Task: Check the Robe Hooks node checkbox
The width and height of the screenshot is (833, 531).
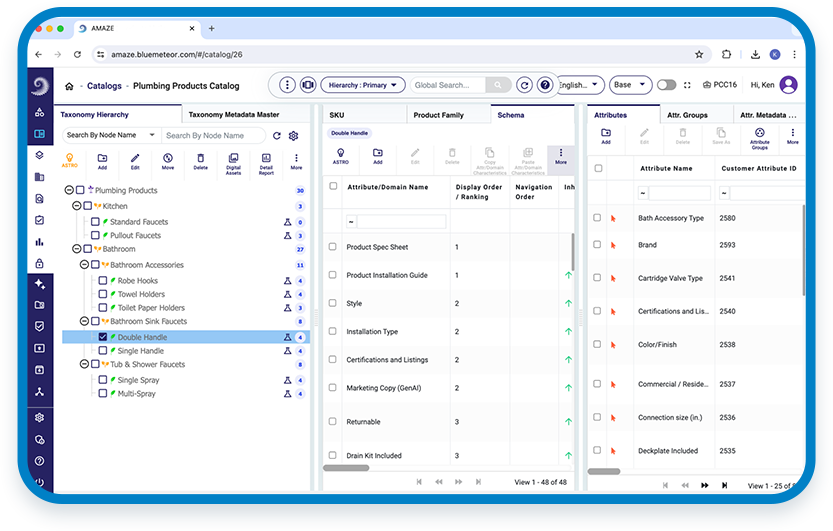Action: point(103,280)
